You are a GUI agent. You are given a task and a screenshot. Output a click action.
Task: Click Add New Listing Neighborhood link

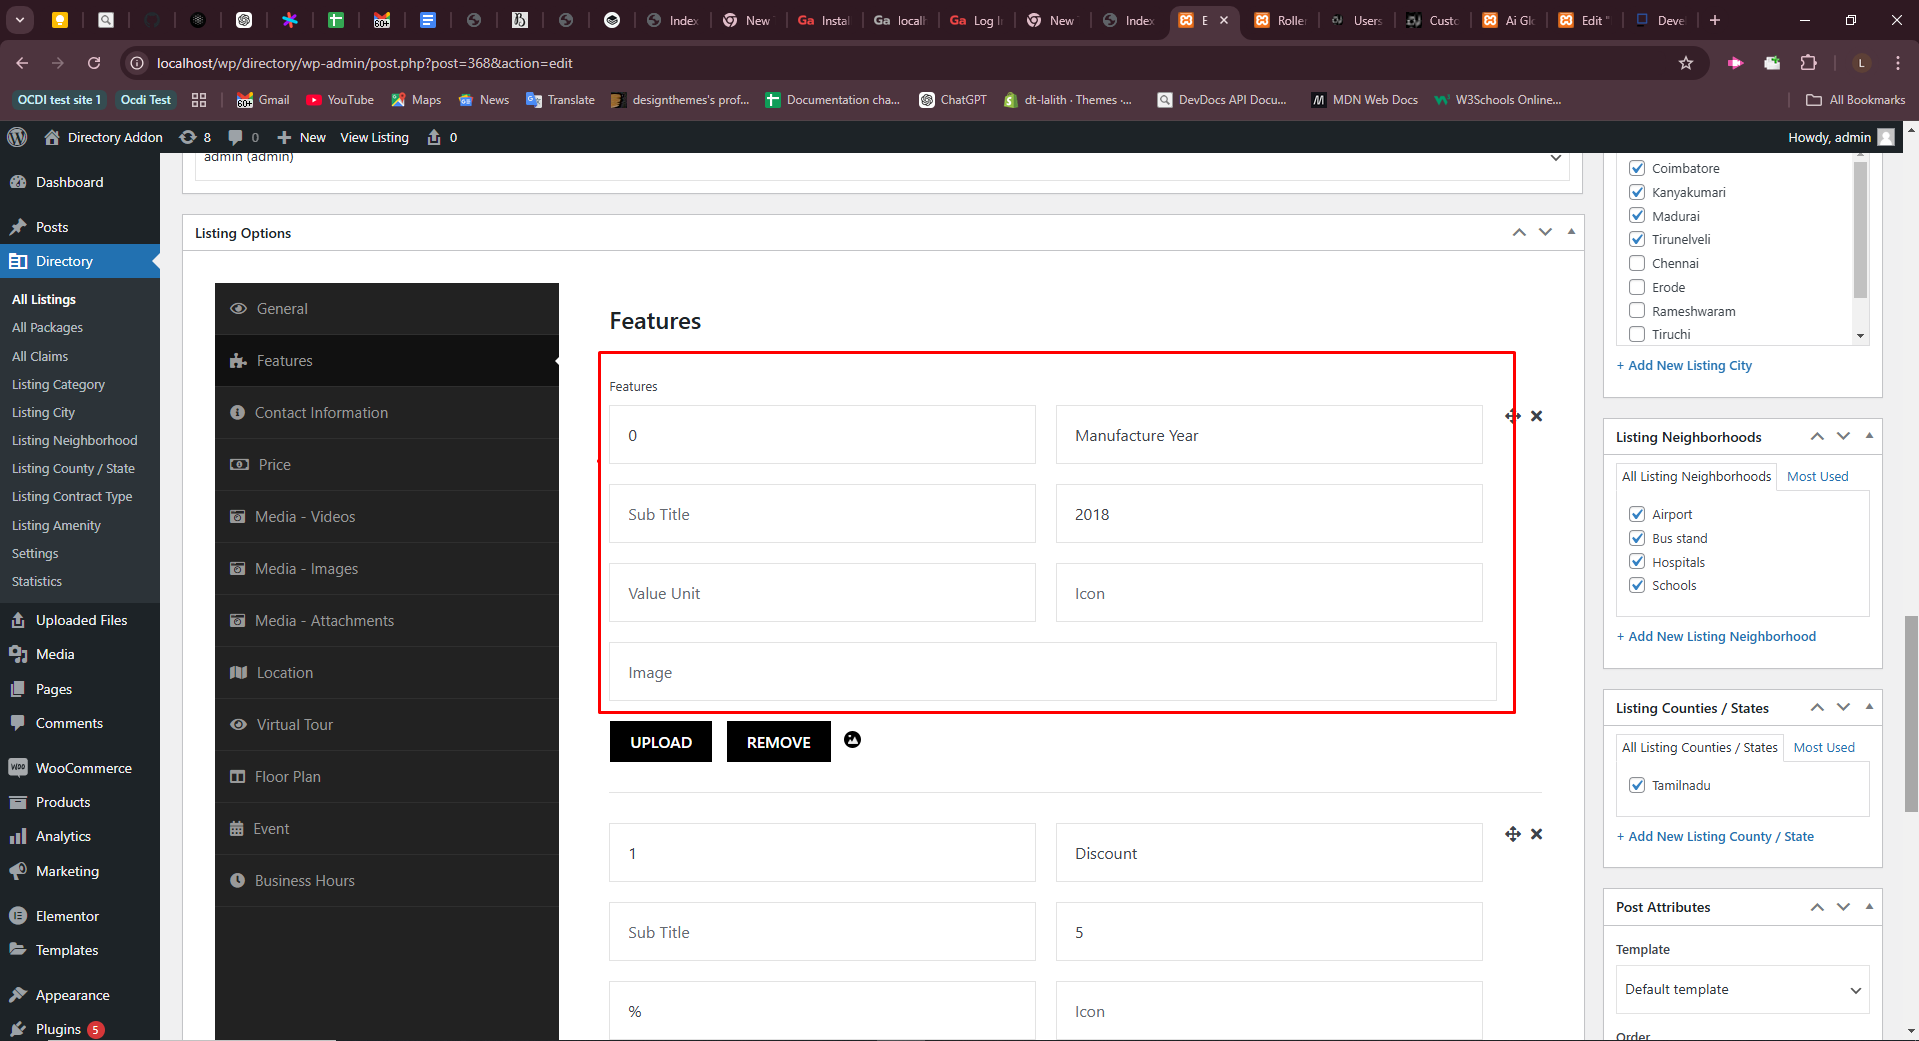click(x=1716, y=636)
